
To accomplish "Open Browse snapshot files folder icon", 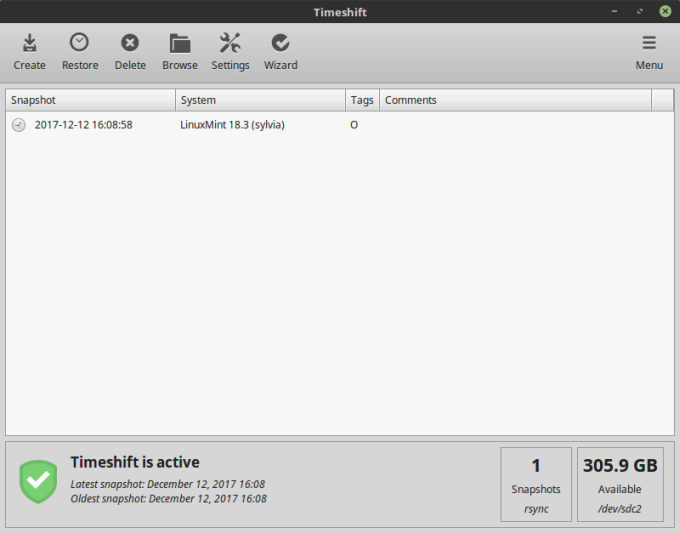I will pos(180,43).
